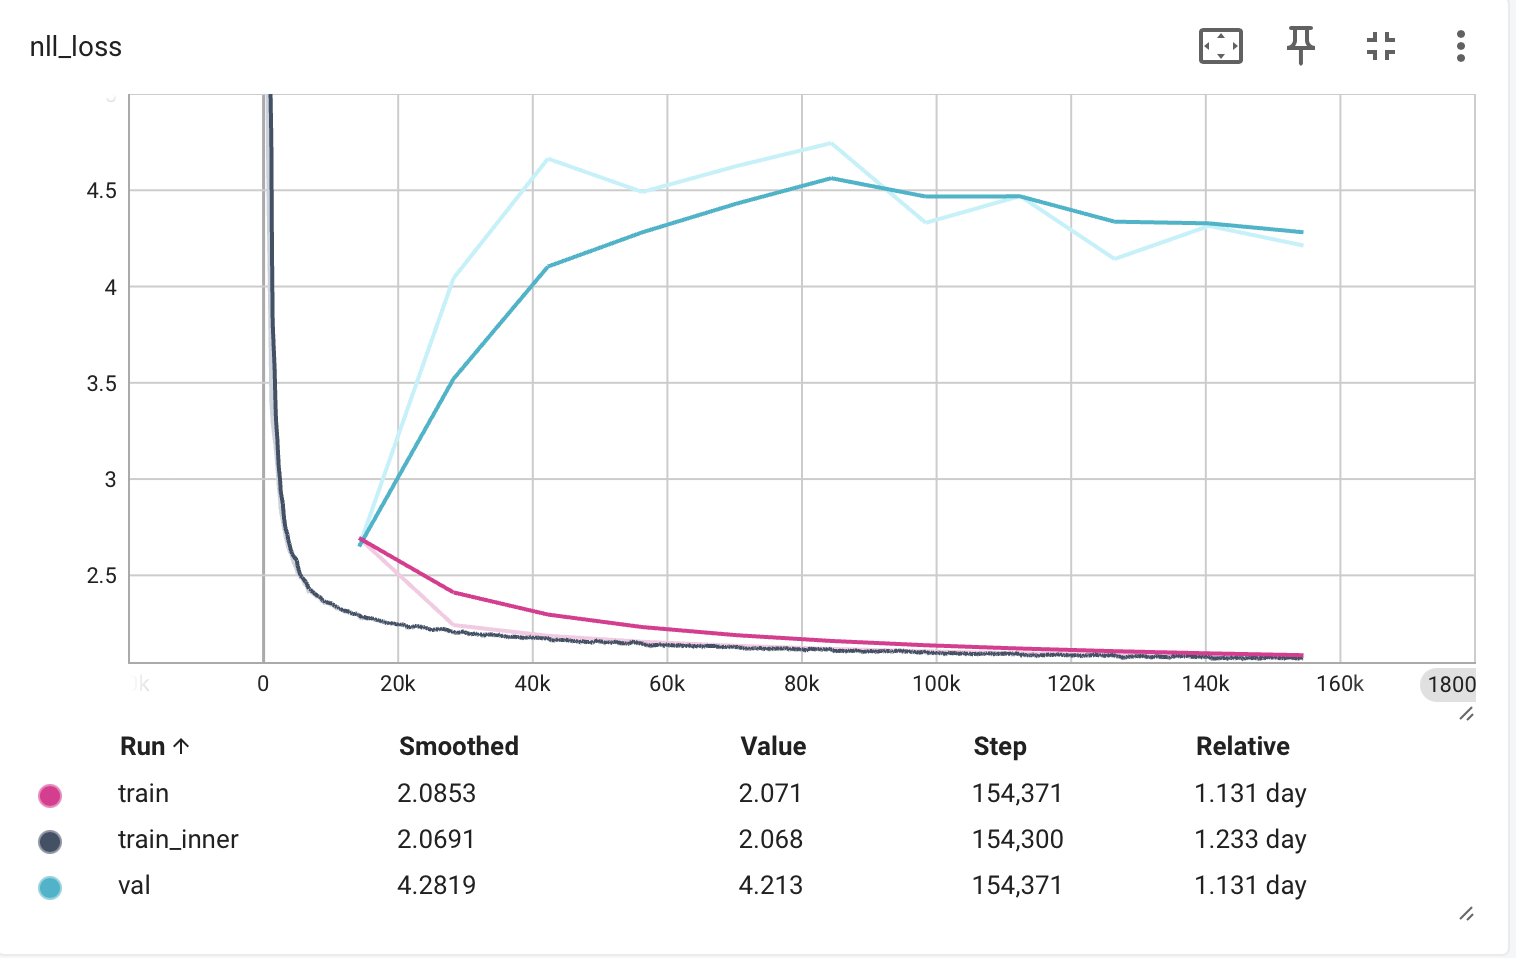1516x958 pixels.
Task: Click the nll_loss chart title
Action: [x=76, y=47]
